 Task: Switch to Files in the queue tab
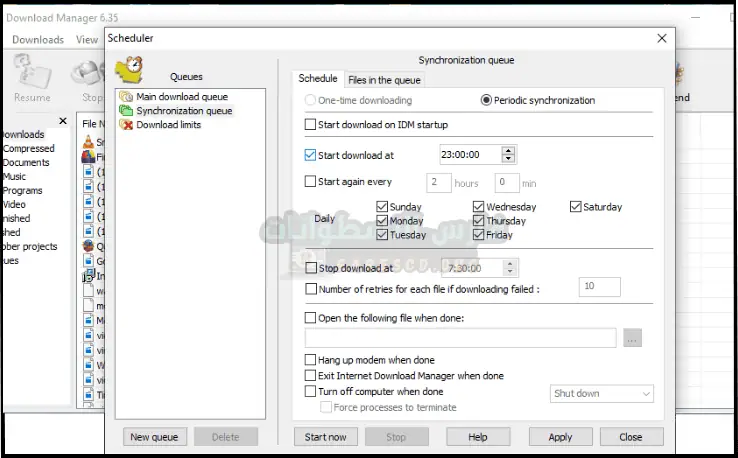point(384,80)
